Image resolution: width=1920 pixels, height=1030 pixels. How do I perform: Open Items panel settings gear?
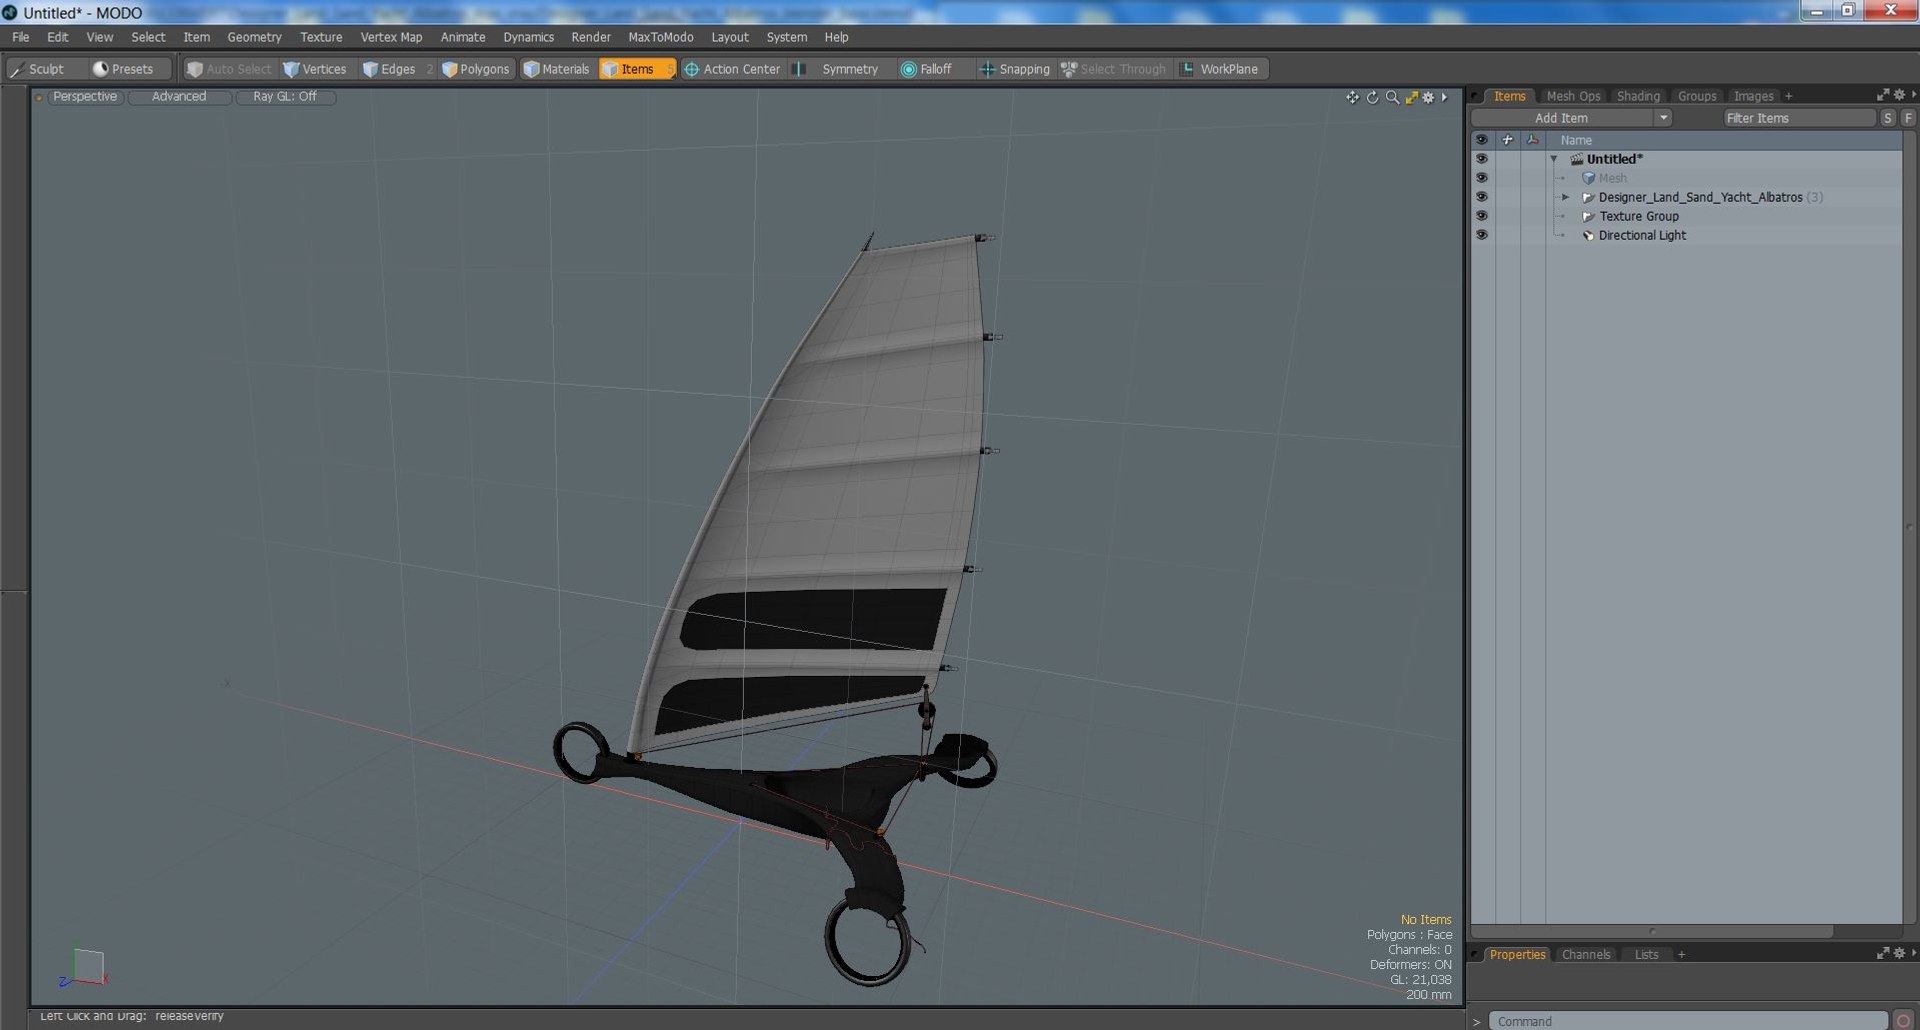[x=1899, y=95]
